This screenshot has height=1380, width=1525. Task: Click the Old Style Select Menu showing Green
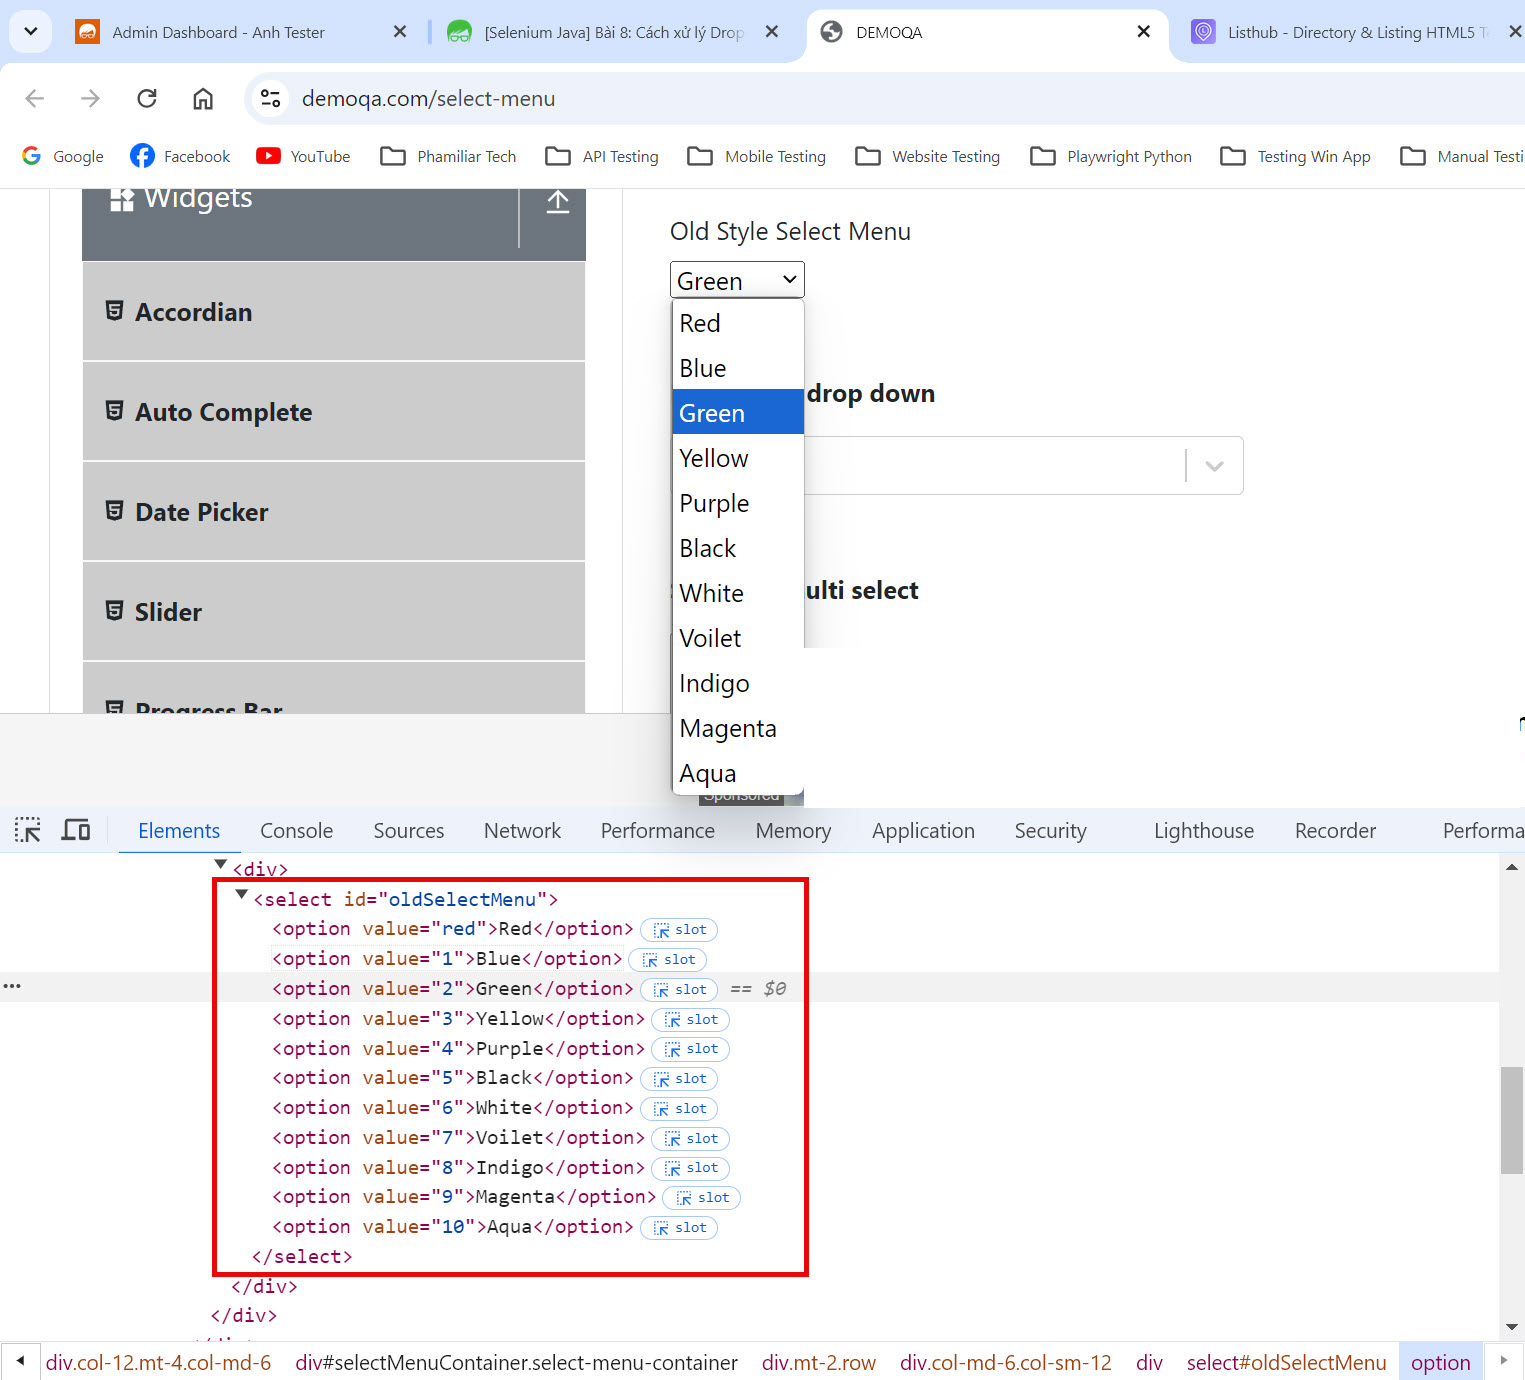point(737,280)
